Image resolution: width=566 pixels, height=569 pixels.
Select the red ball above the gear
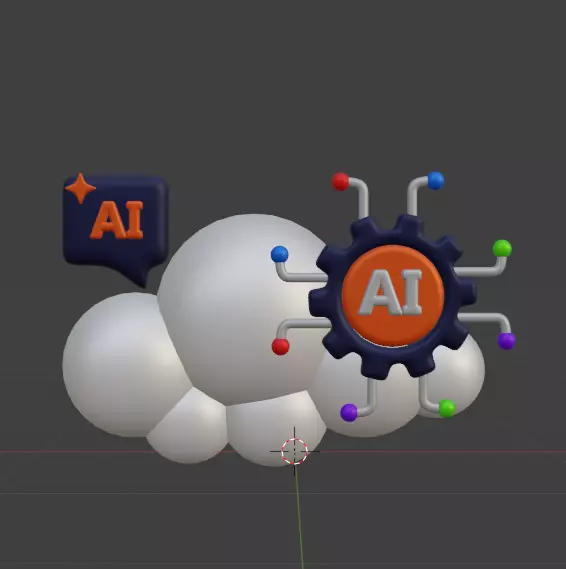coord(340,181)
